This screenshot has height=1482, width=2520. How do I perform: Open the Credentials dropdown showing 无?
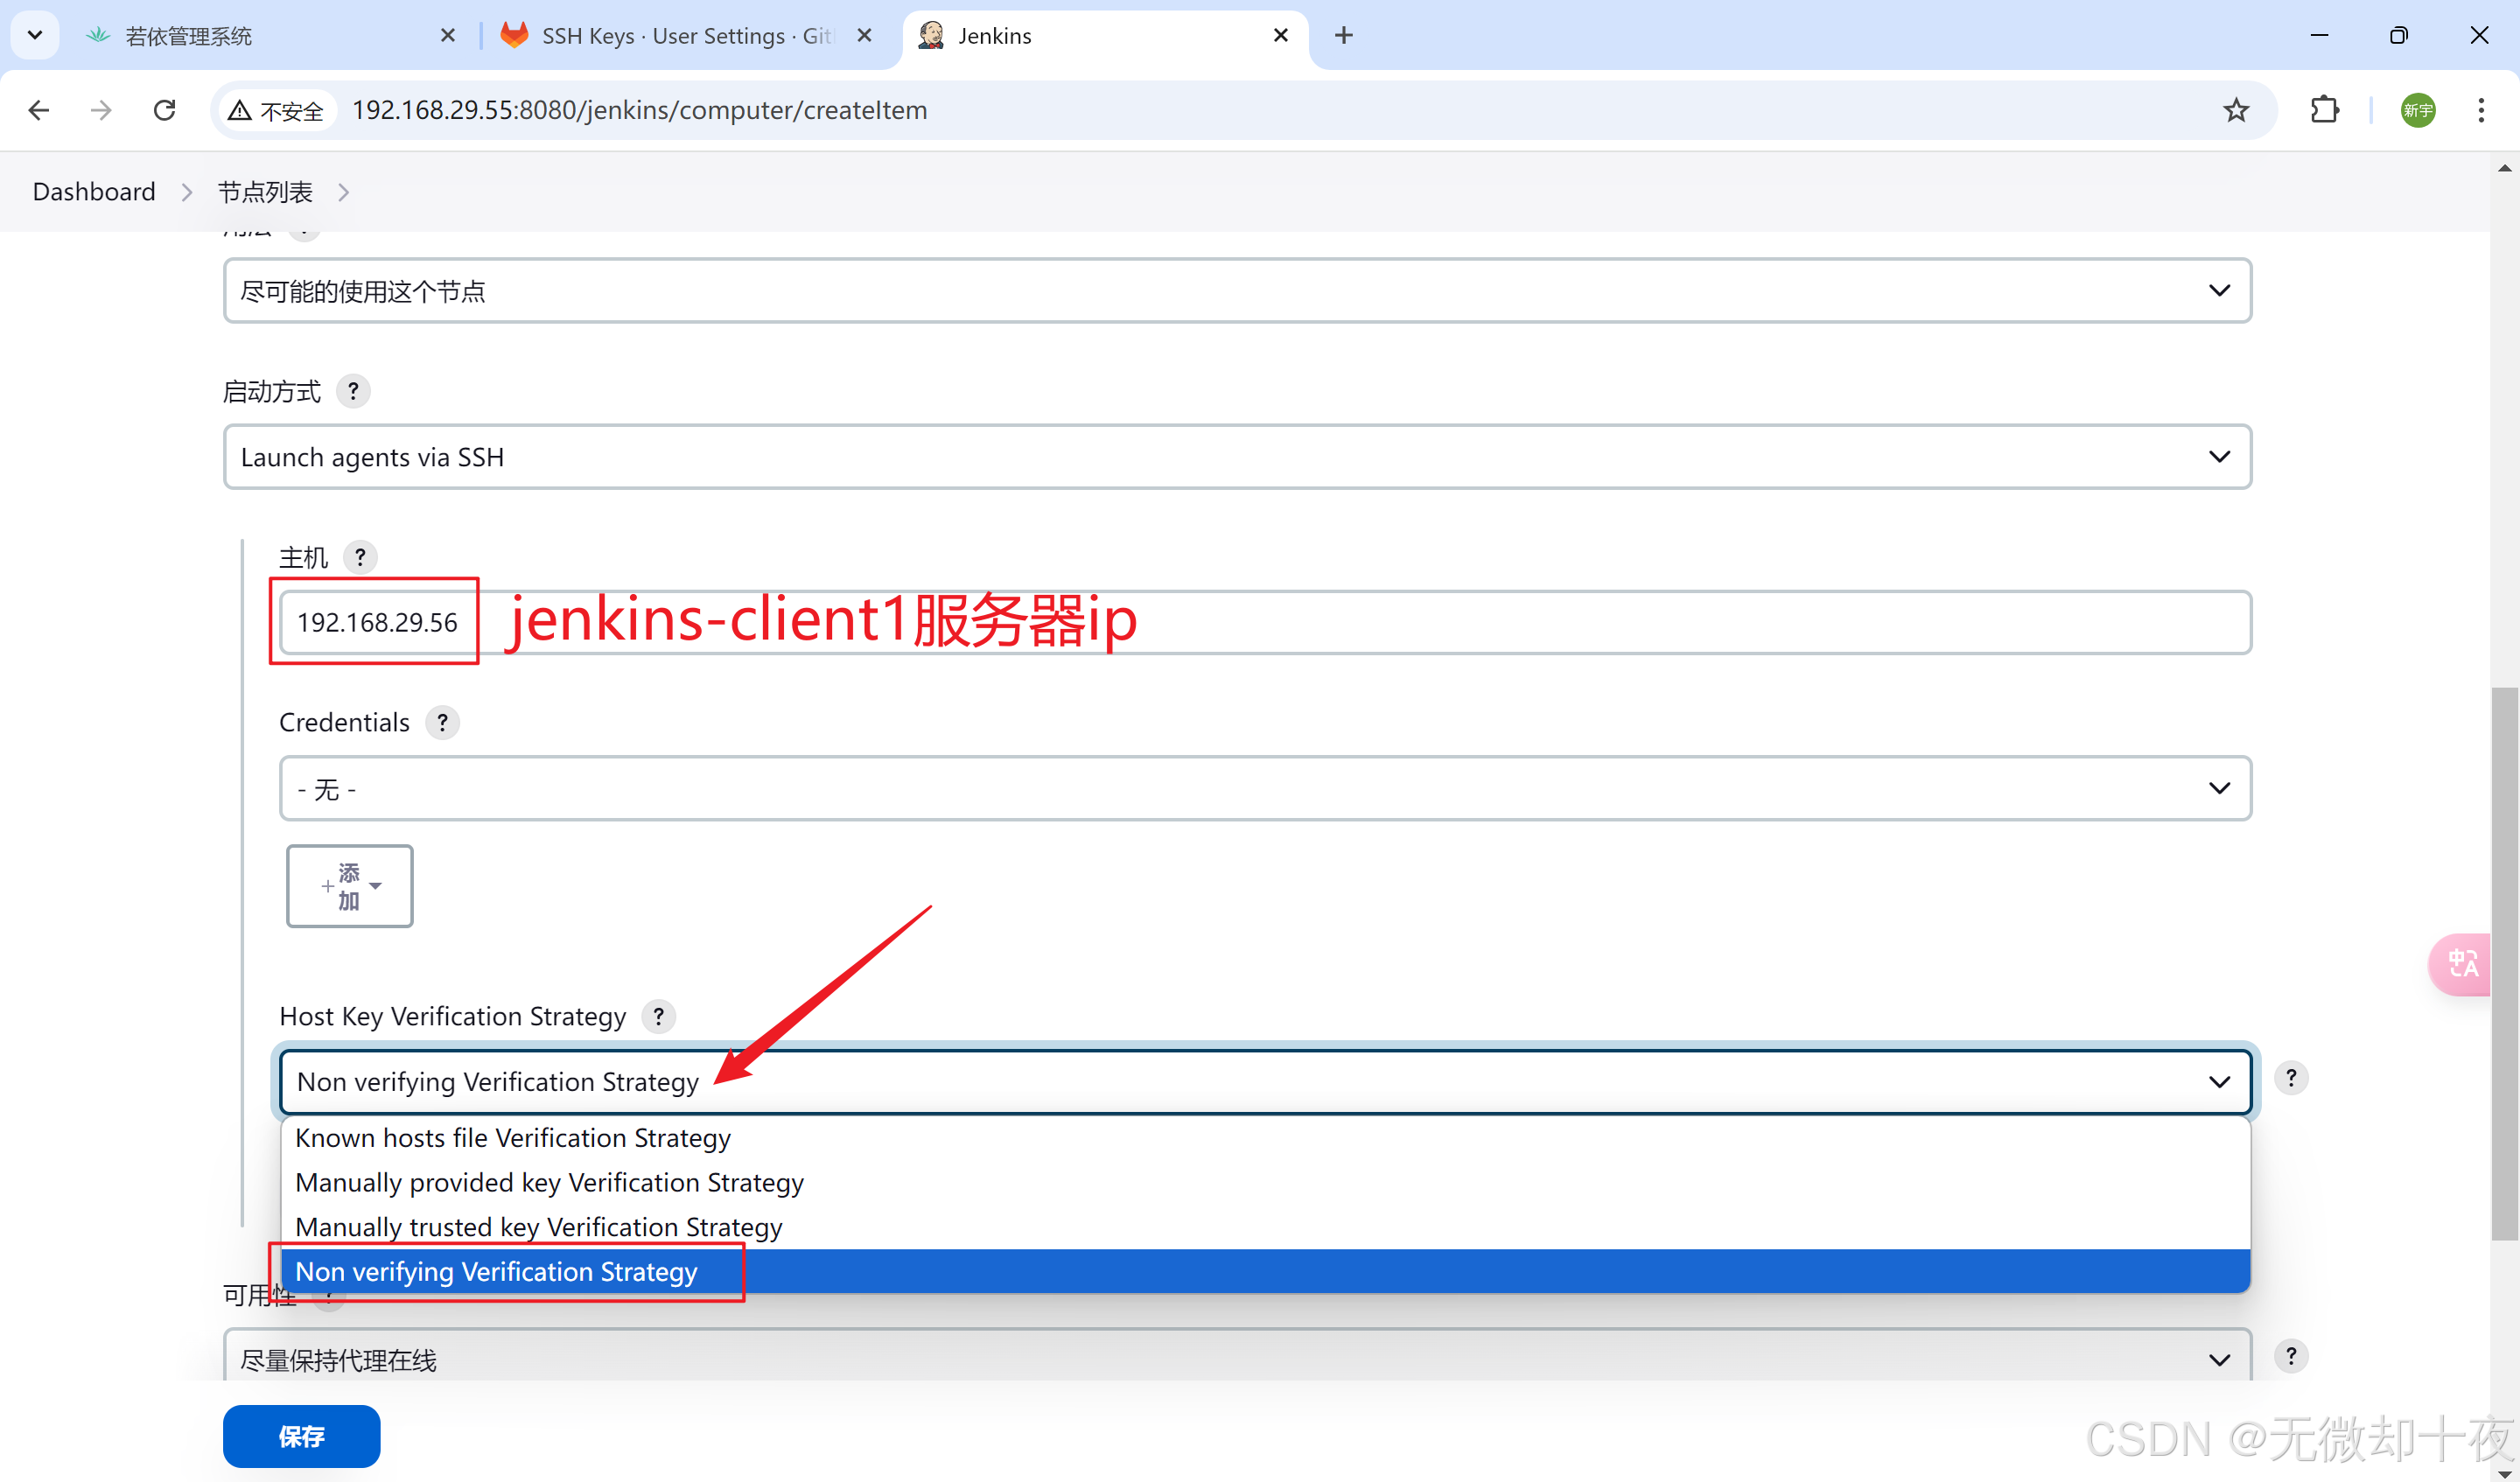pos(1264,789)
